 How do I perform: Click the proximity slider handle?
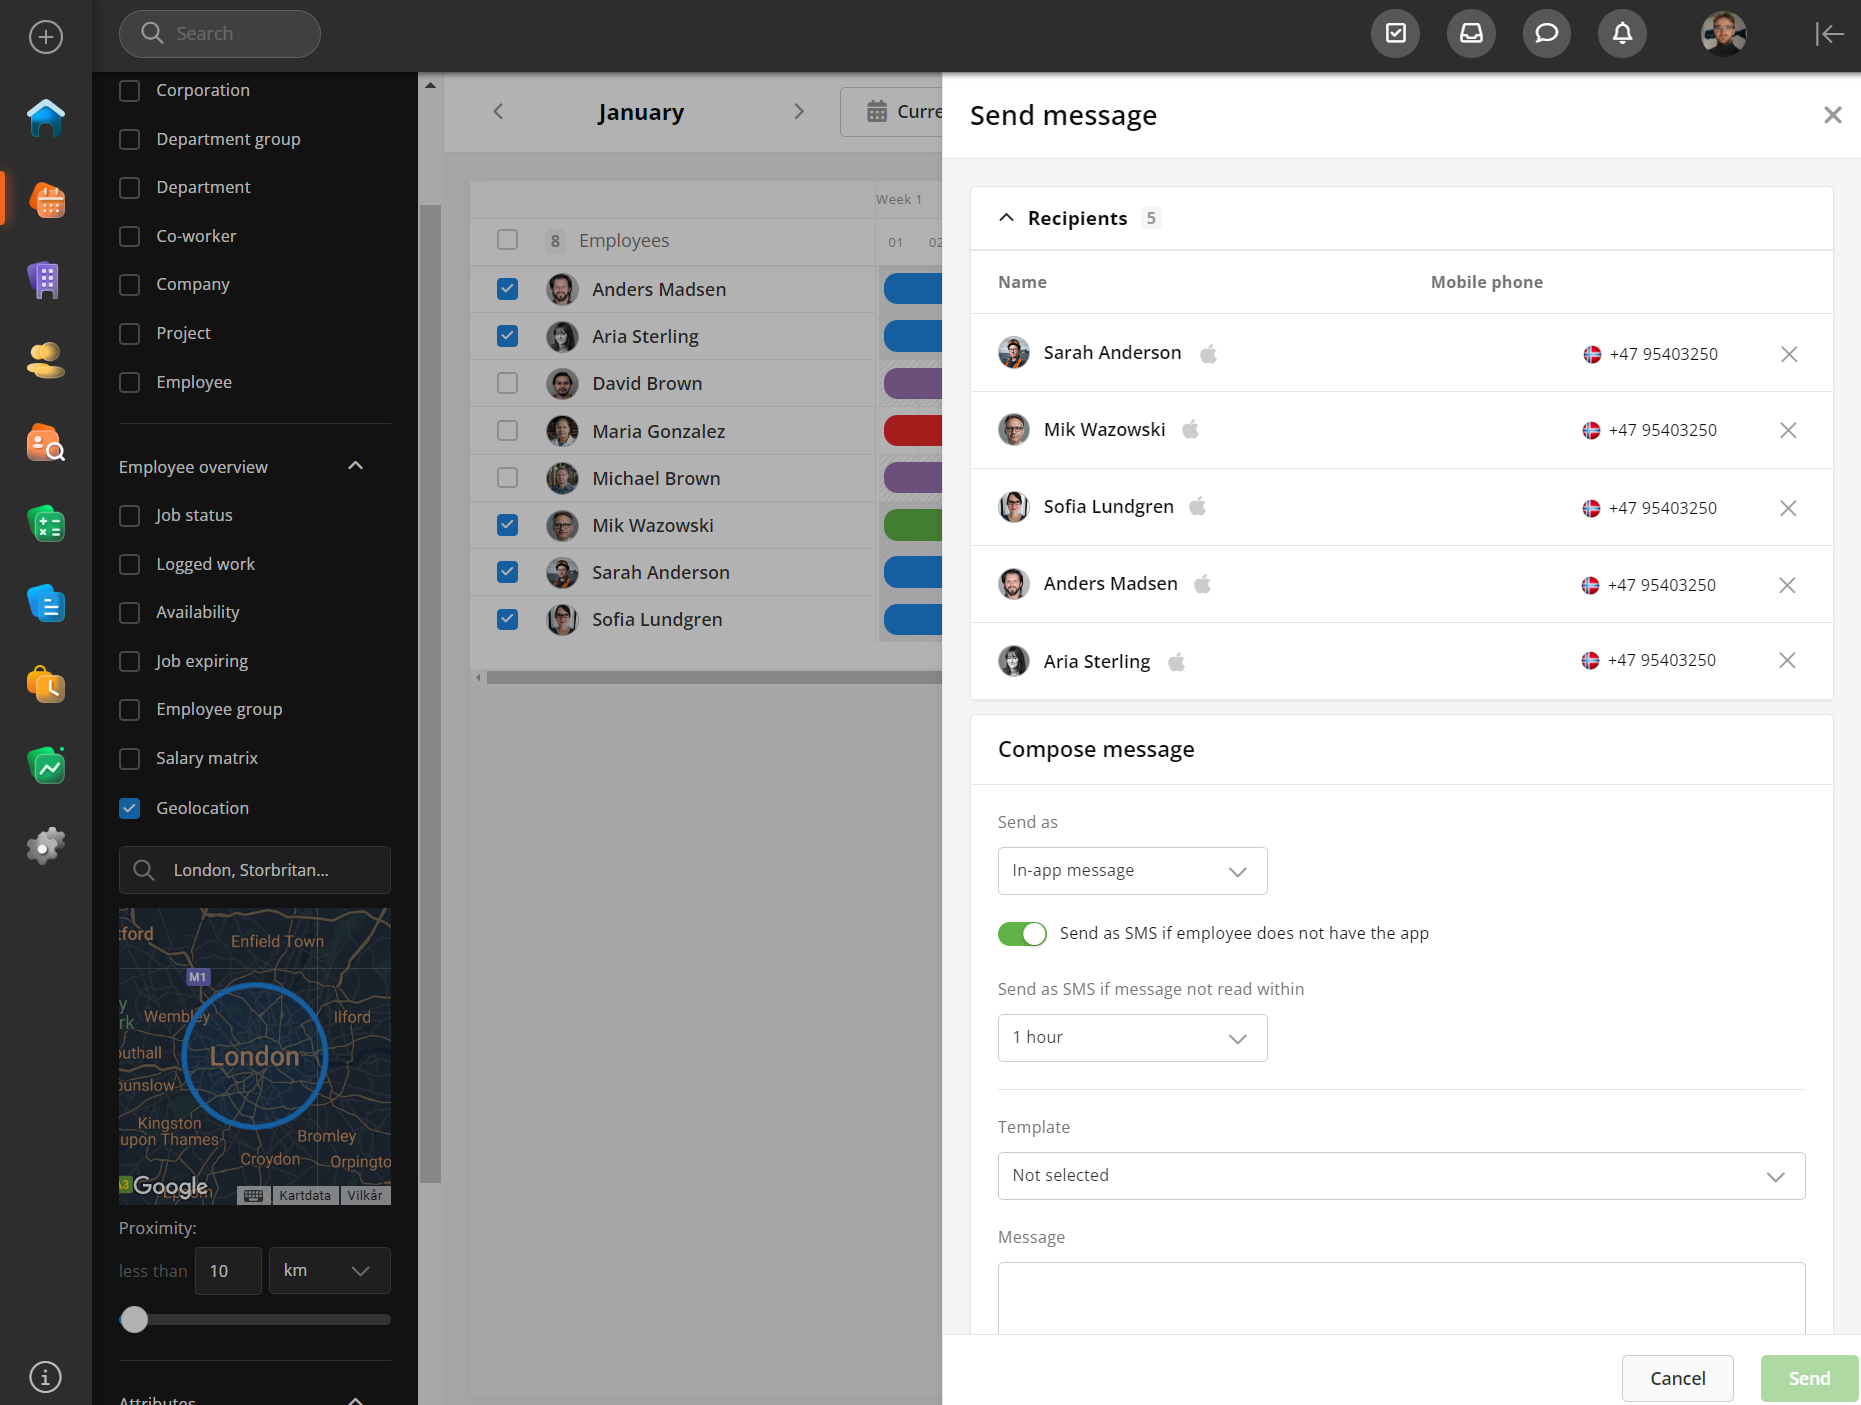[x=134, y=1319]
